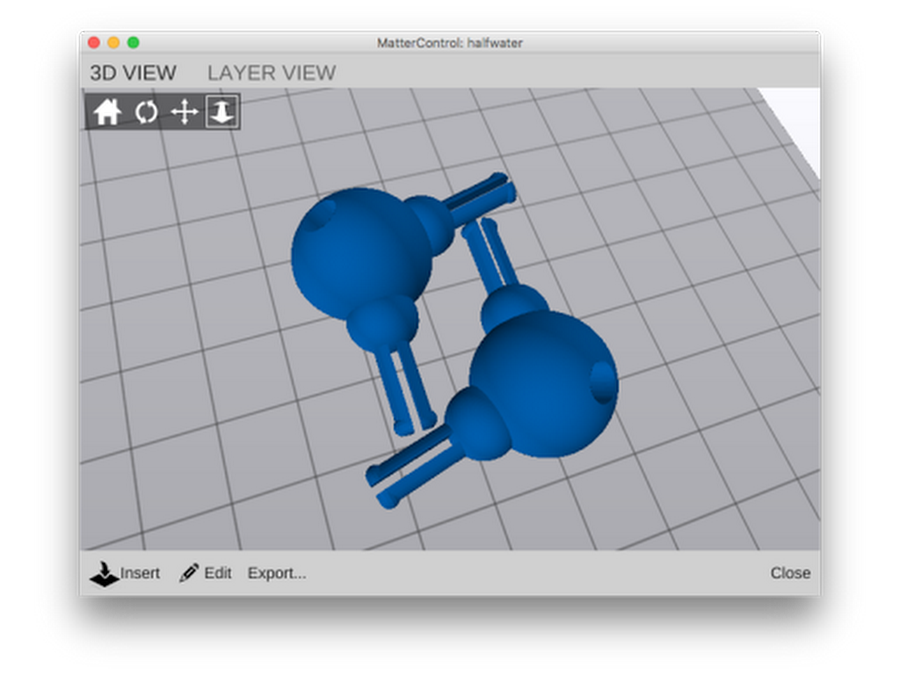This screenshot has height=675, width=900.
Task: Close the window with the red button
Action: (x=94, y=42)
